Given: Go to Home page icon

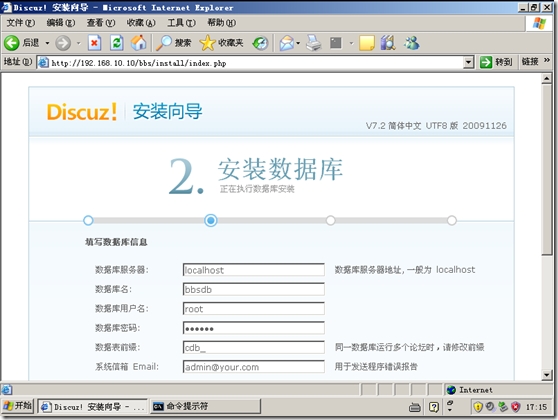Looking at the screenshot, I should (139, 43).
